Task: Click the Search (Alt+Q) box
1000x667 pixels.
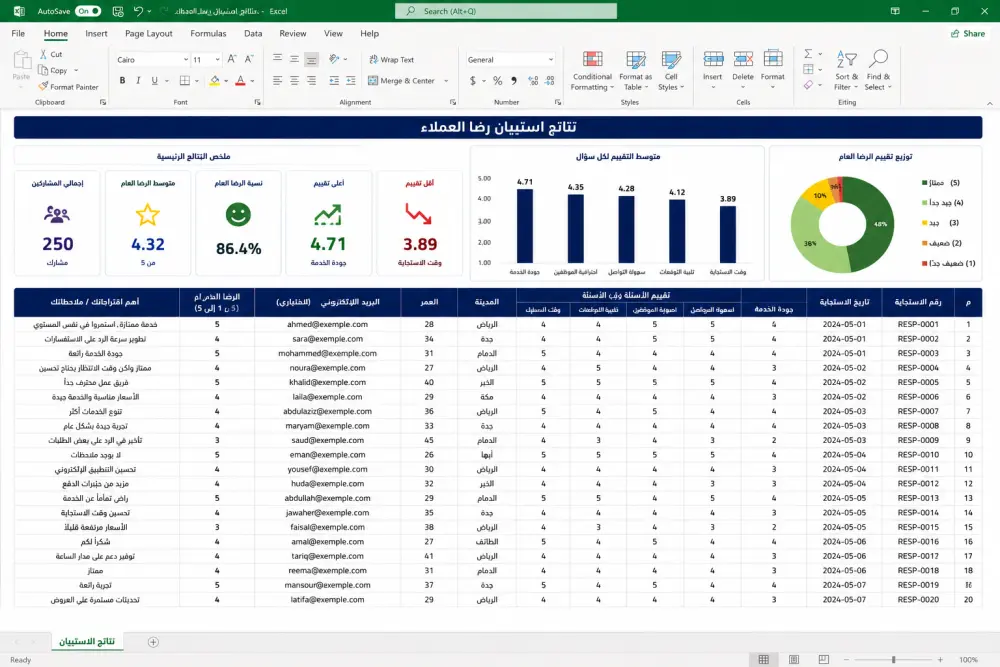Action: tap(506, 11)
